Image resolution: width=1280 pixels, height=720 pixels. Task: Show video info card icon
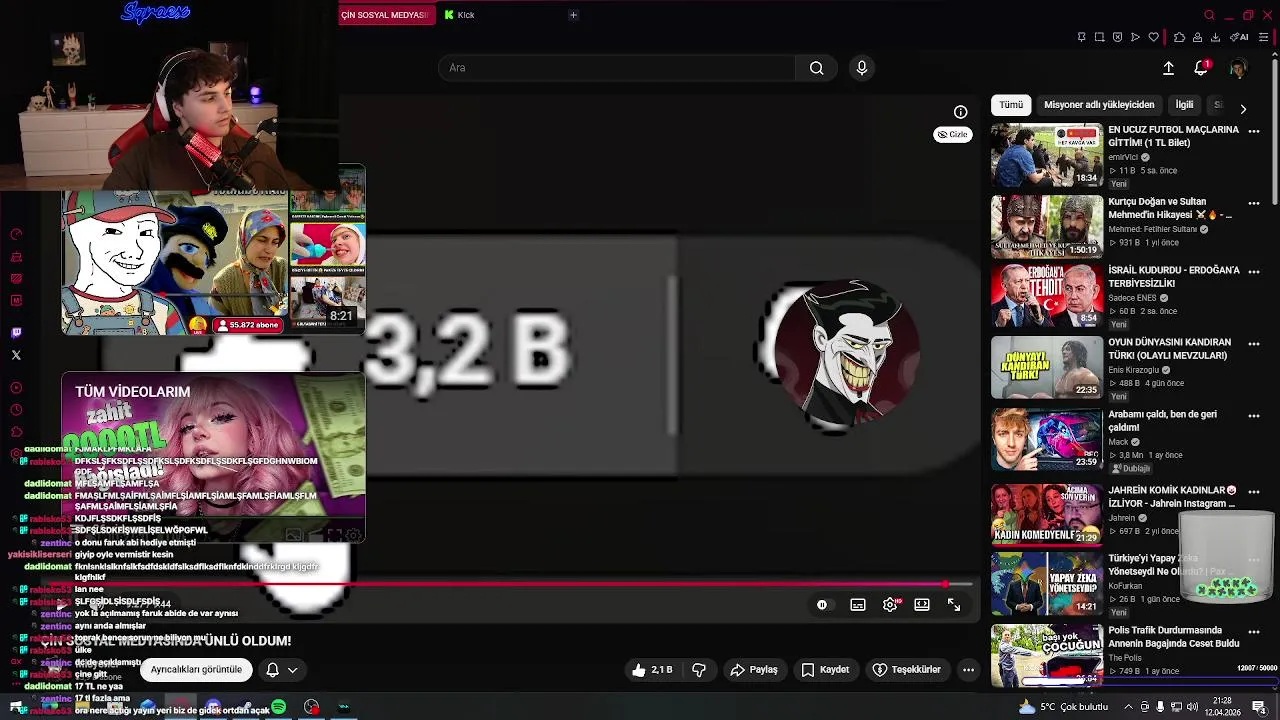(x=960, y=112)
